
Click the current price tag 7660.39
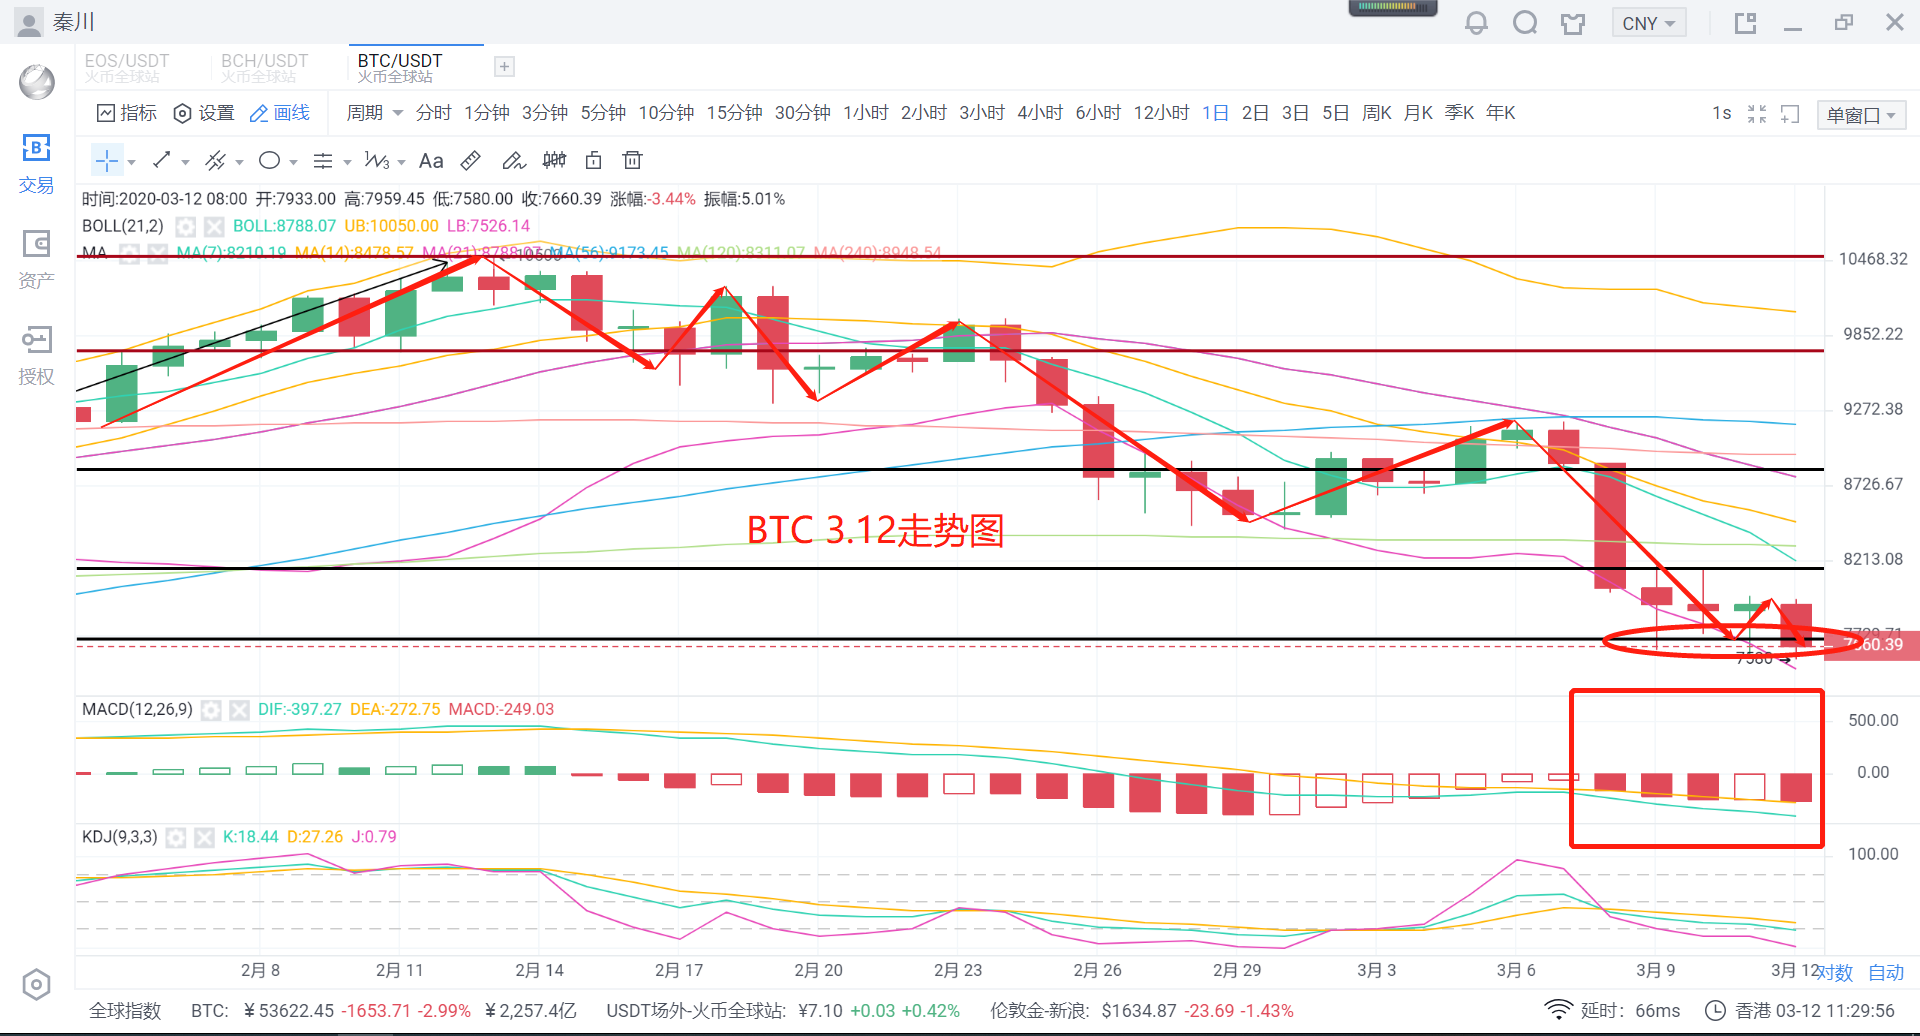click(1872, 645)
